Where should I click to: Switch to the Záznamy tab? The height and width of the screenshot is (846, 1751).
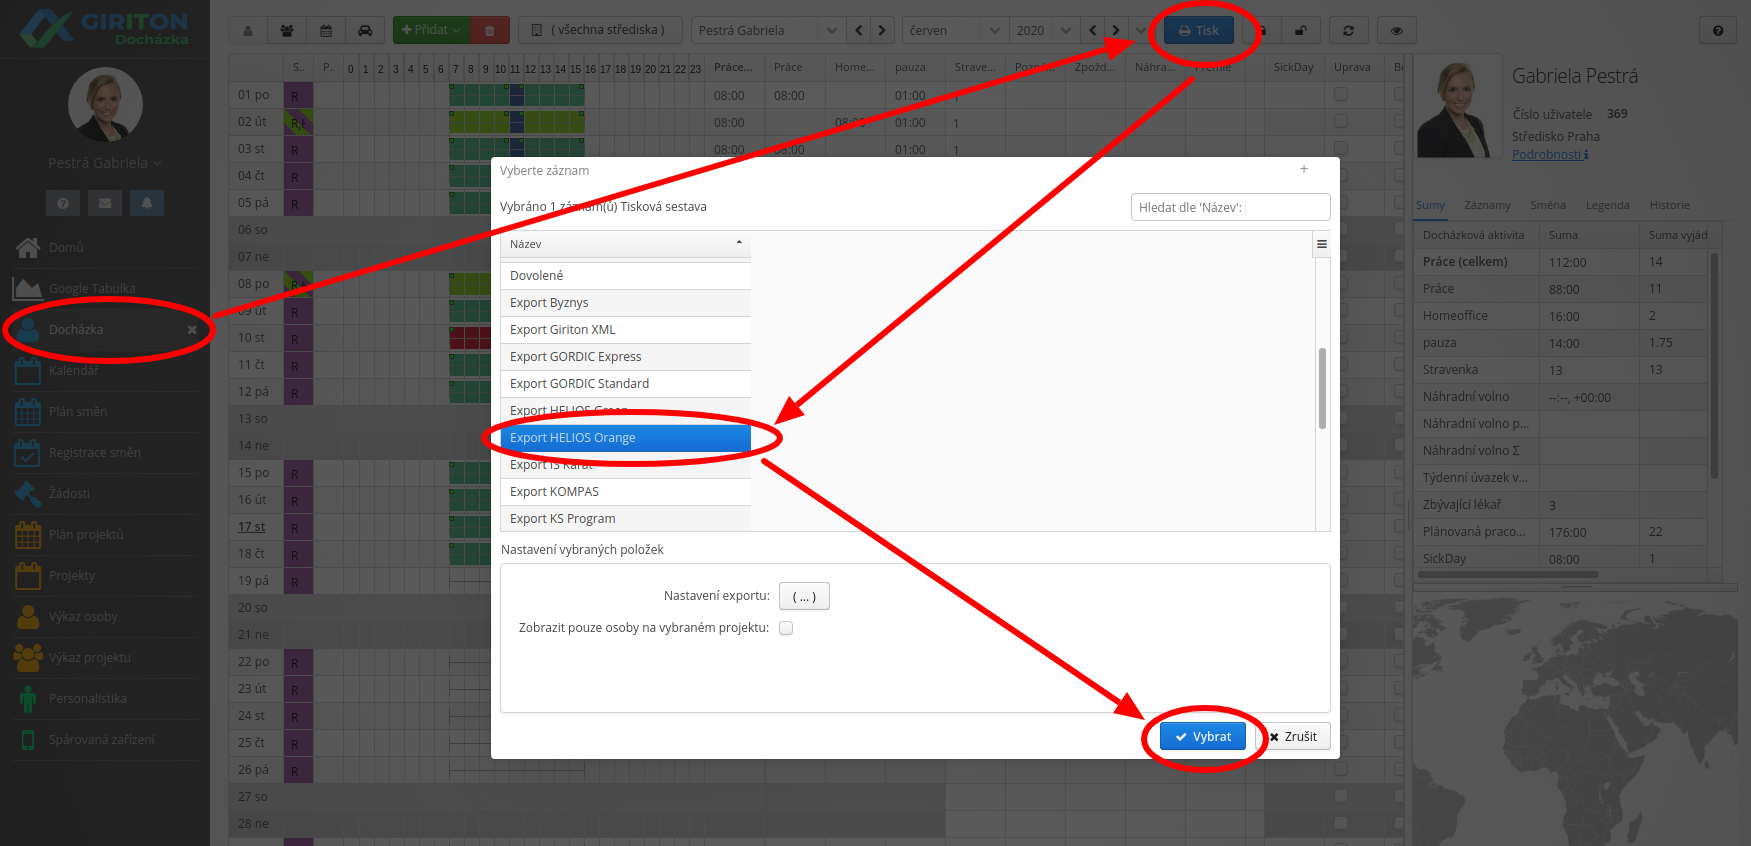(1487, 205)
